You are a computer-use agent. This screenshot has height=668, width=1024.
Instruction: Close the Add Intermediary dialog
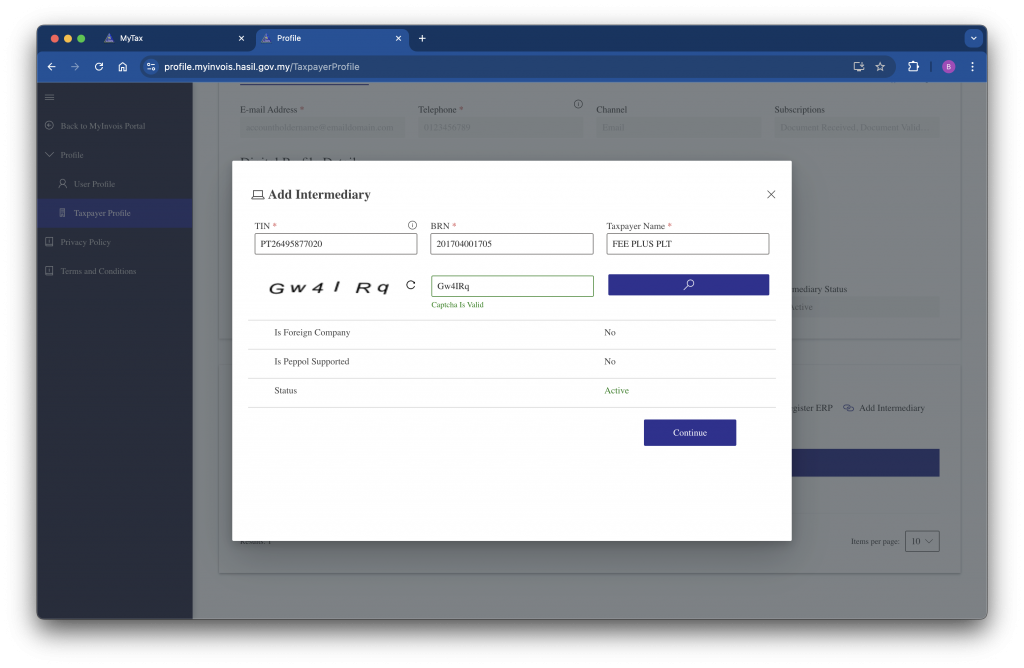point(771,194)
